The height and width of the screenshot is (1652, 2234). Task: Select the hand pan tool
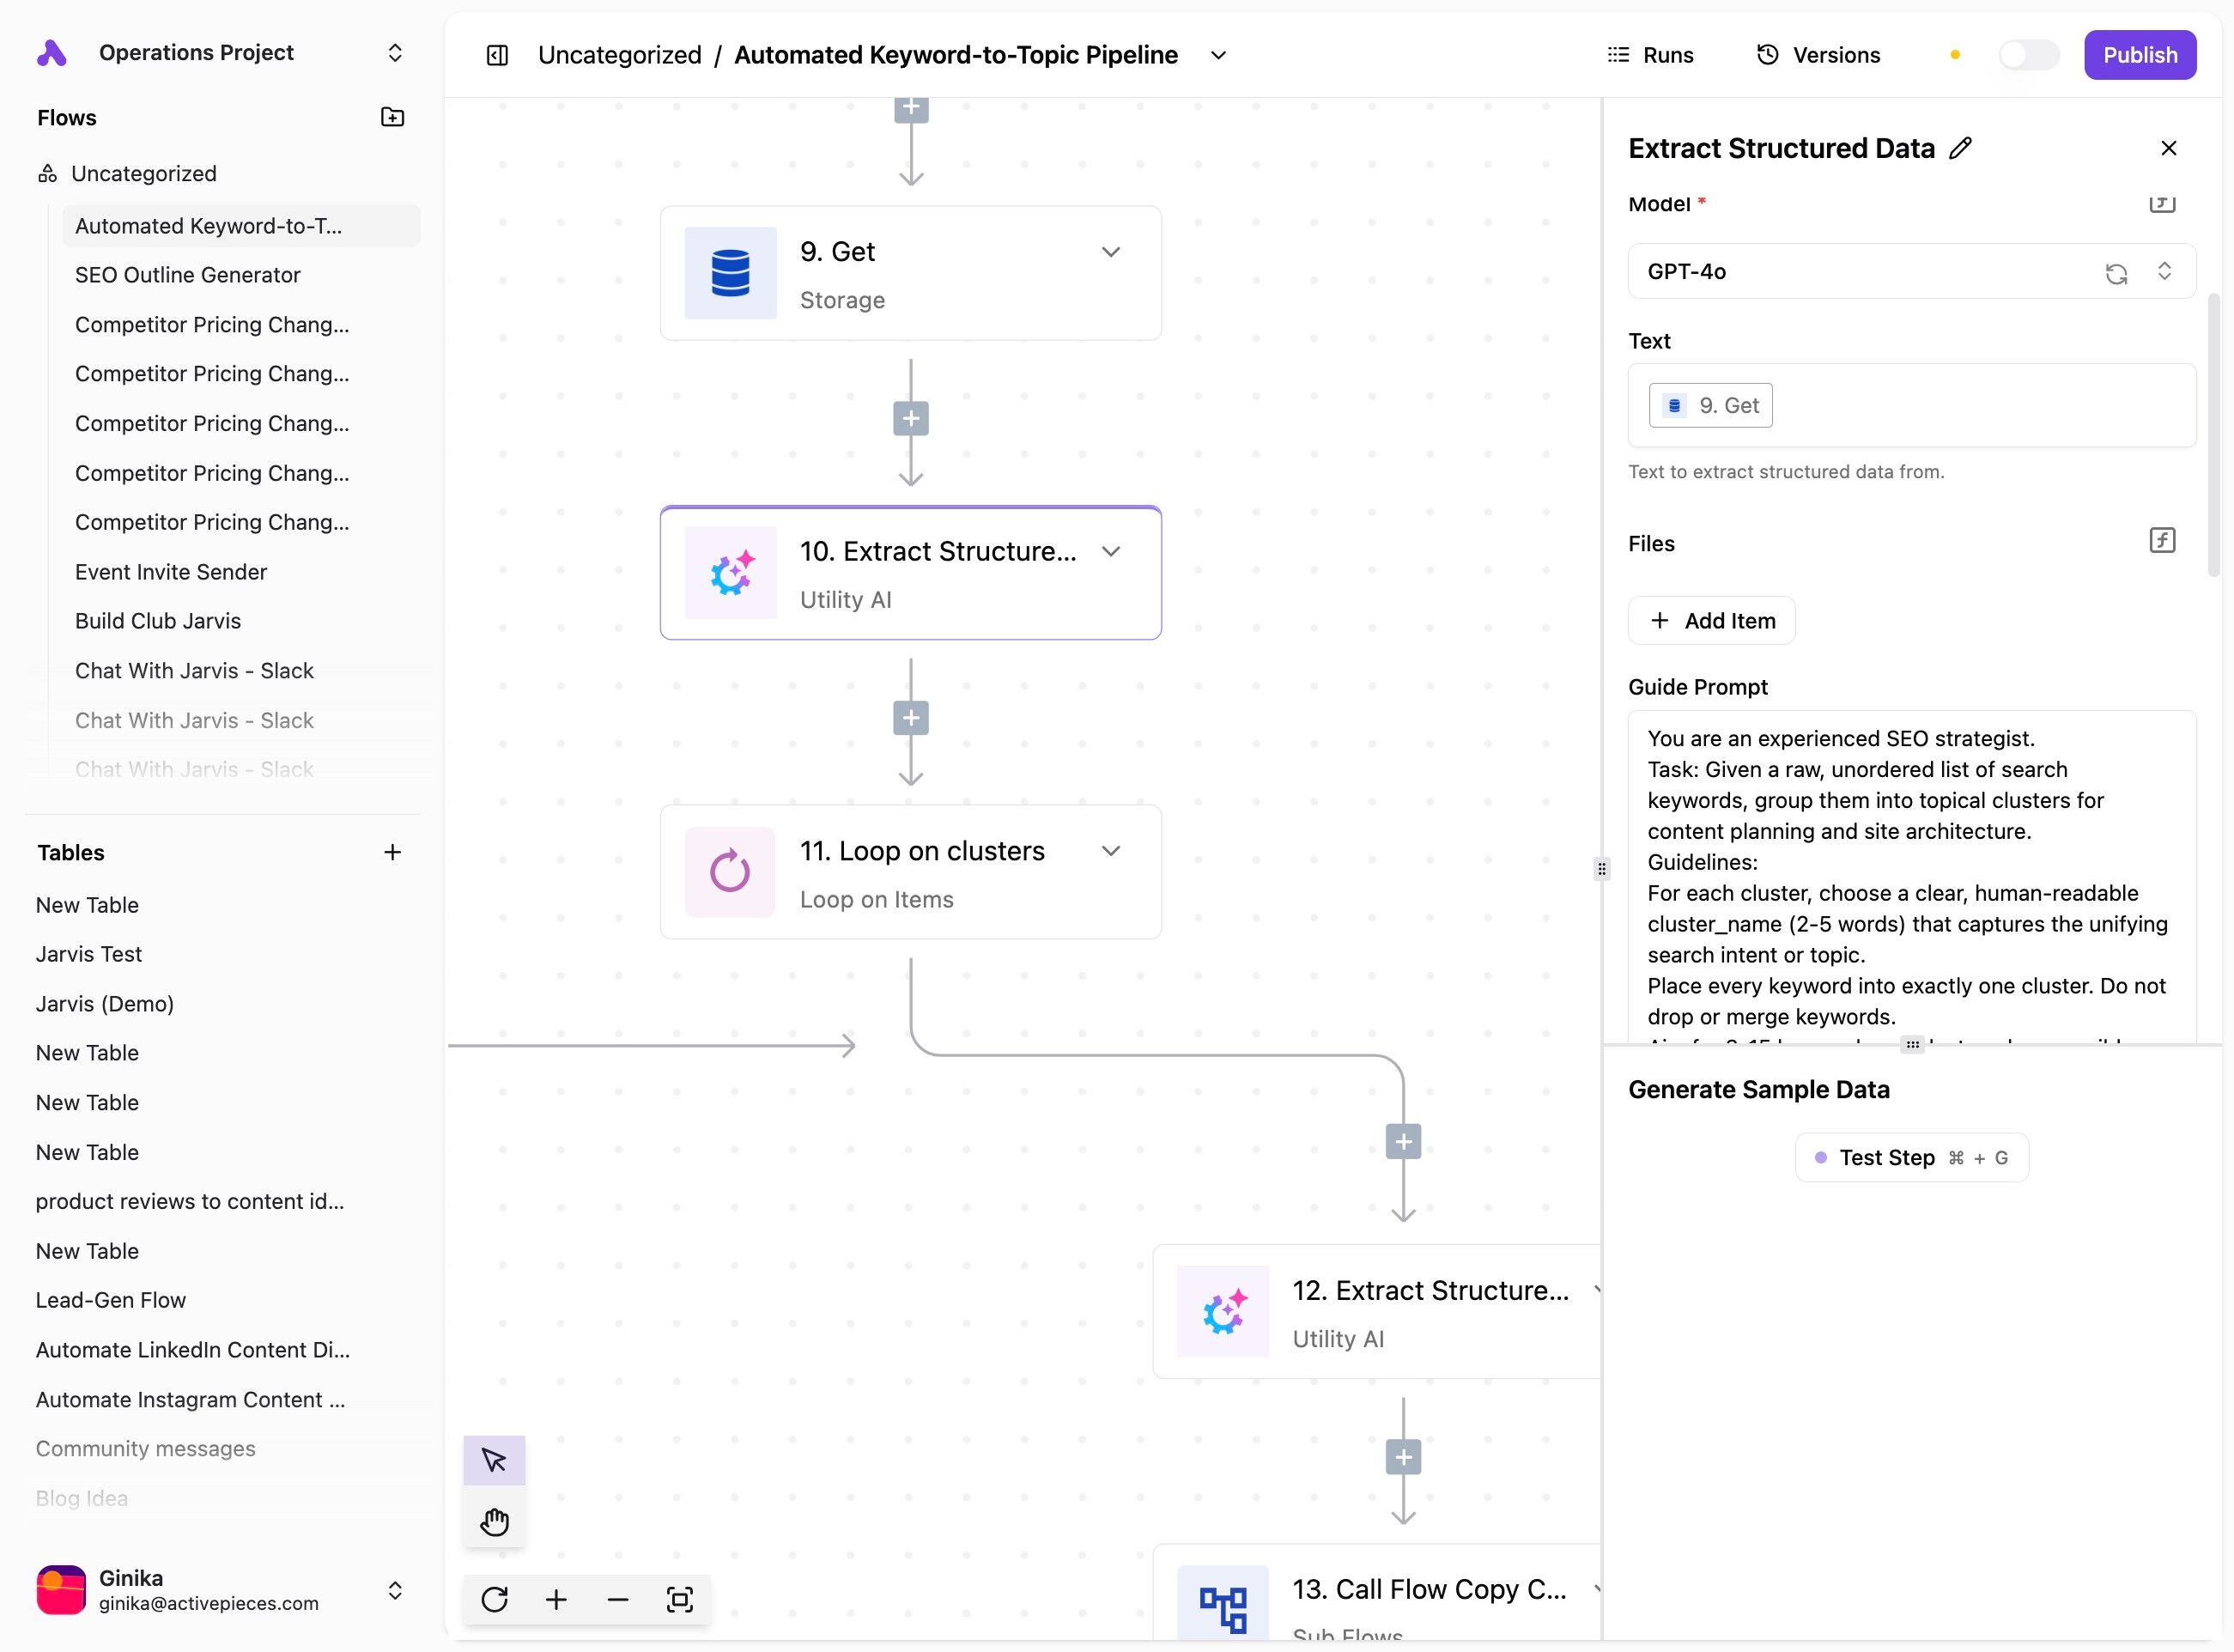(494, 1521)
